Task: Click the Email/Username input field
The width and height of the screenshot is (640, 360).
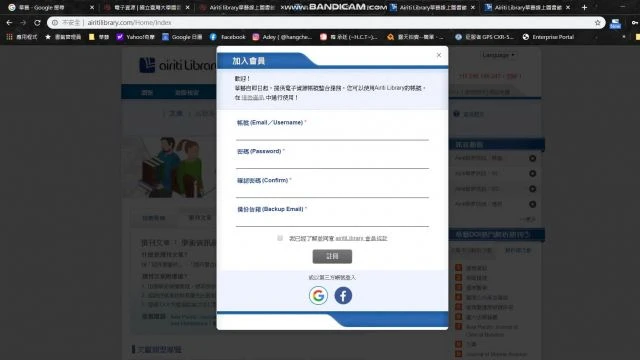Action: (x=332, y=134)
